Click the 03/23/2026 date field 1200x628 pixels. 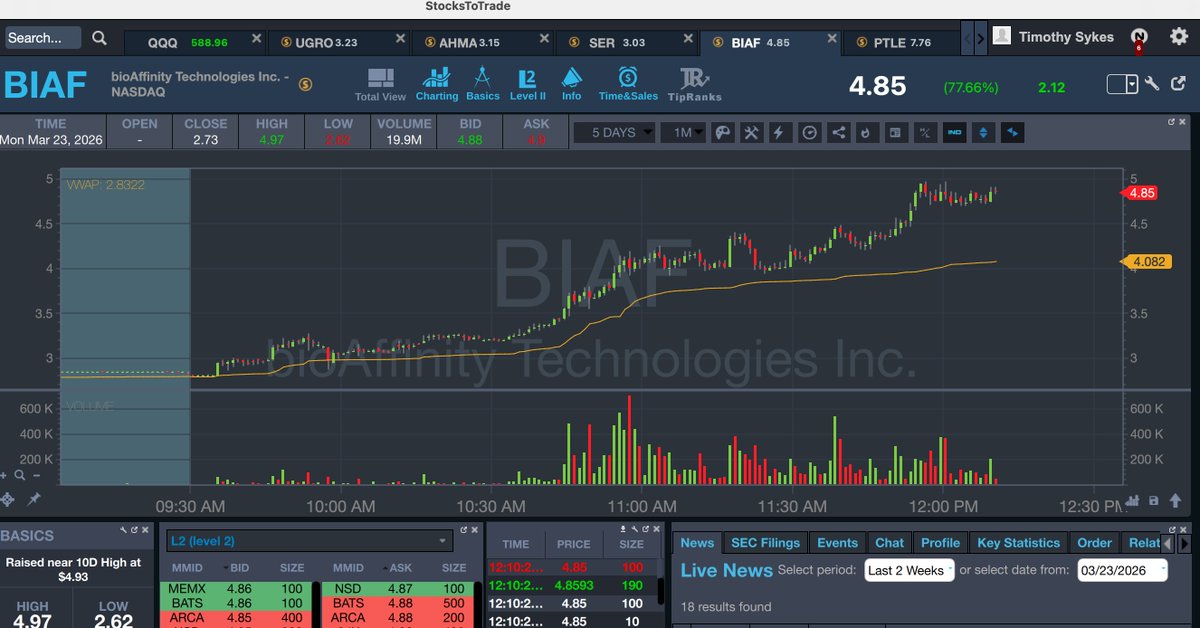click(x=1111, y=570)
